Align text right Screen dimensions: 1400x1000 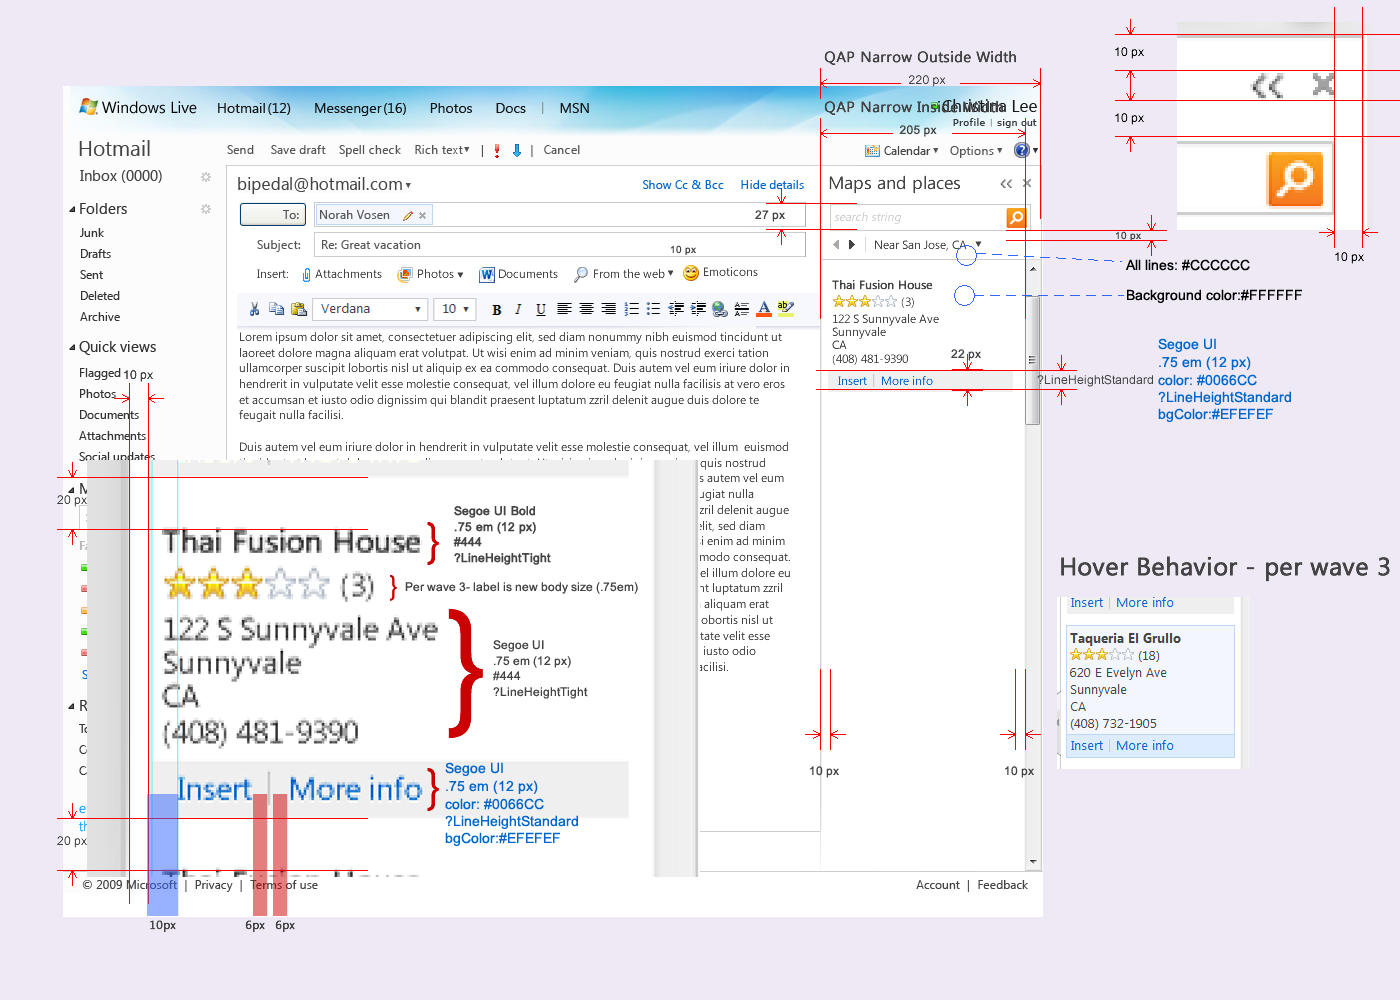coord(608,309)
